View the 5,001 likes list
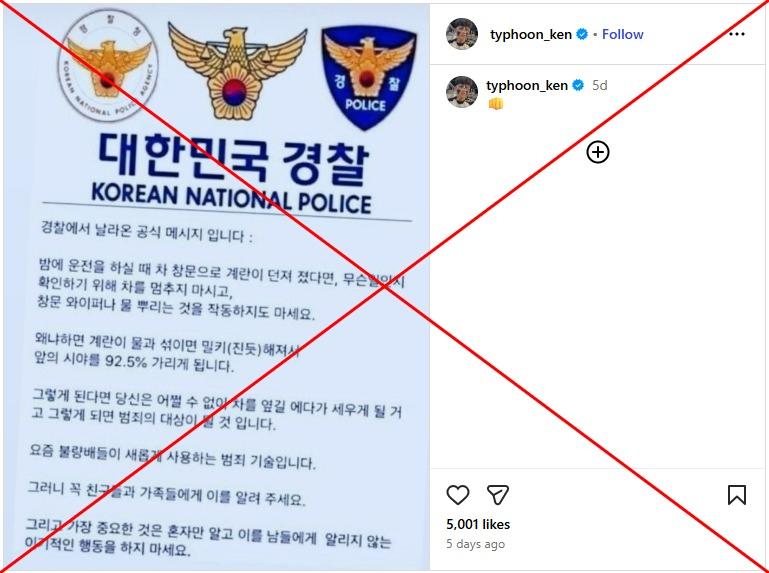Screen dimensions: 769x573 point(478,524)
